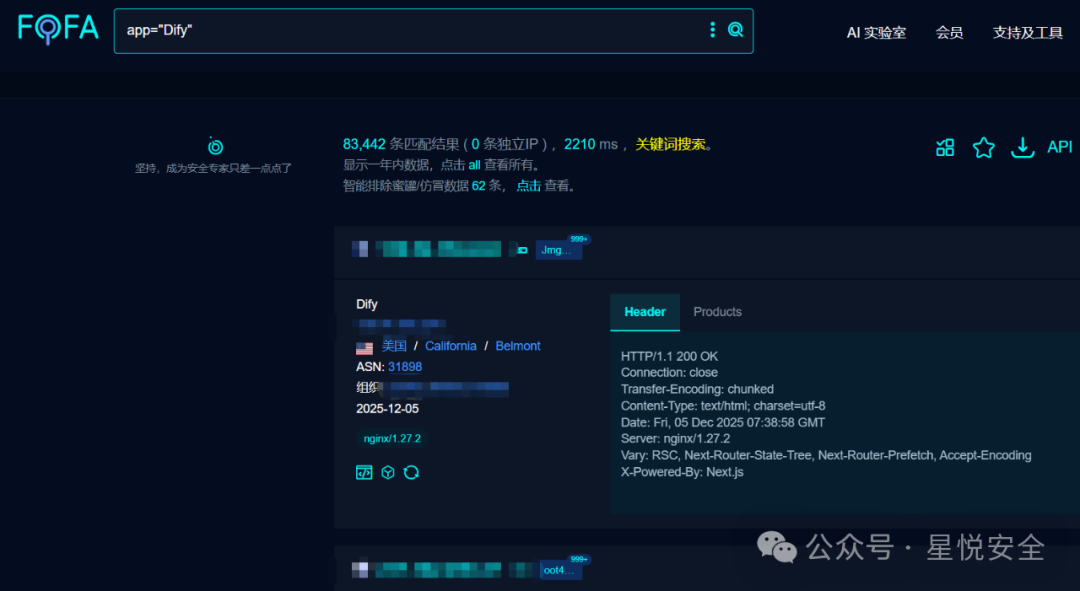Click the FOFA logo
This screenshot has height=591, width=1080.
pos(59,29)
